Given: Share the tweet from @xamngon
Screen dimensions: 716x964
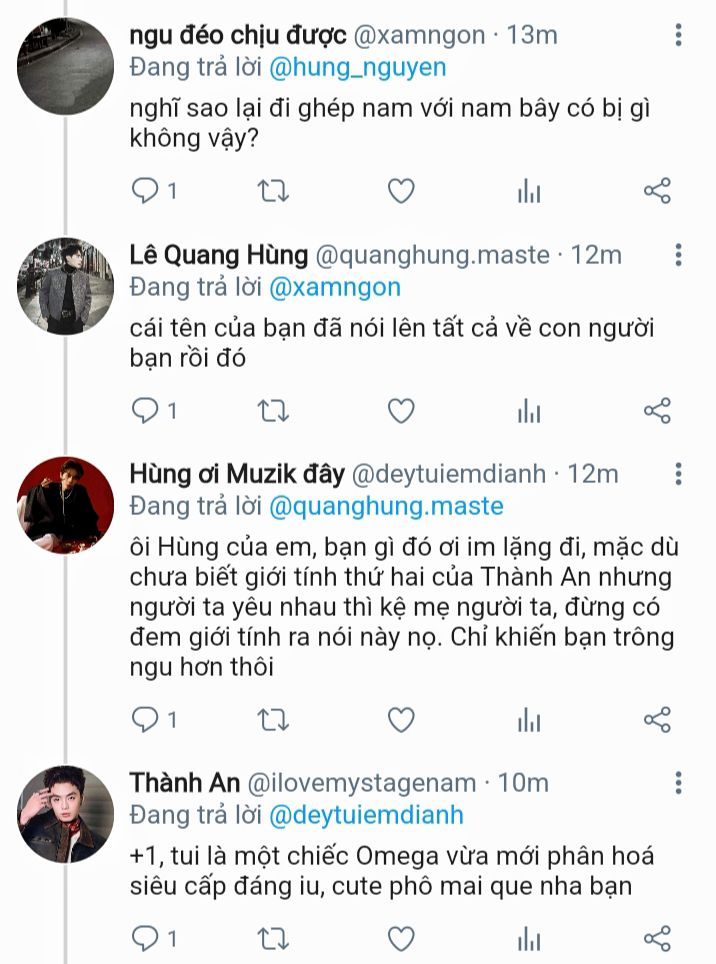Looking at the screenshot, I should click(x=657, y=190).
